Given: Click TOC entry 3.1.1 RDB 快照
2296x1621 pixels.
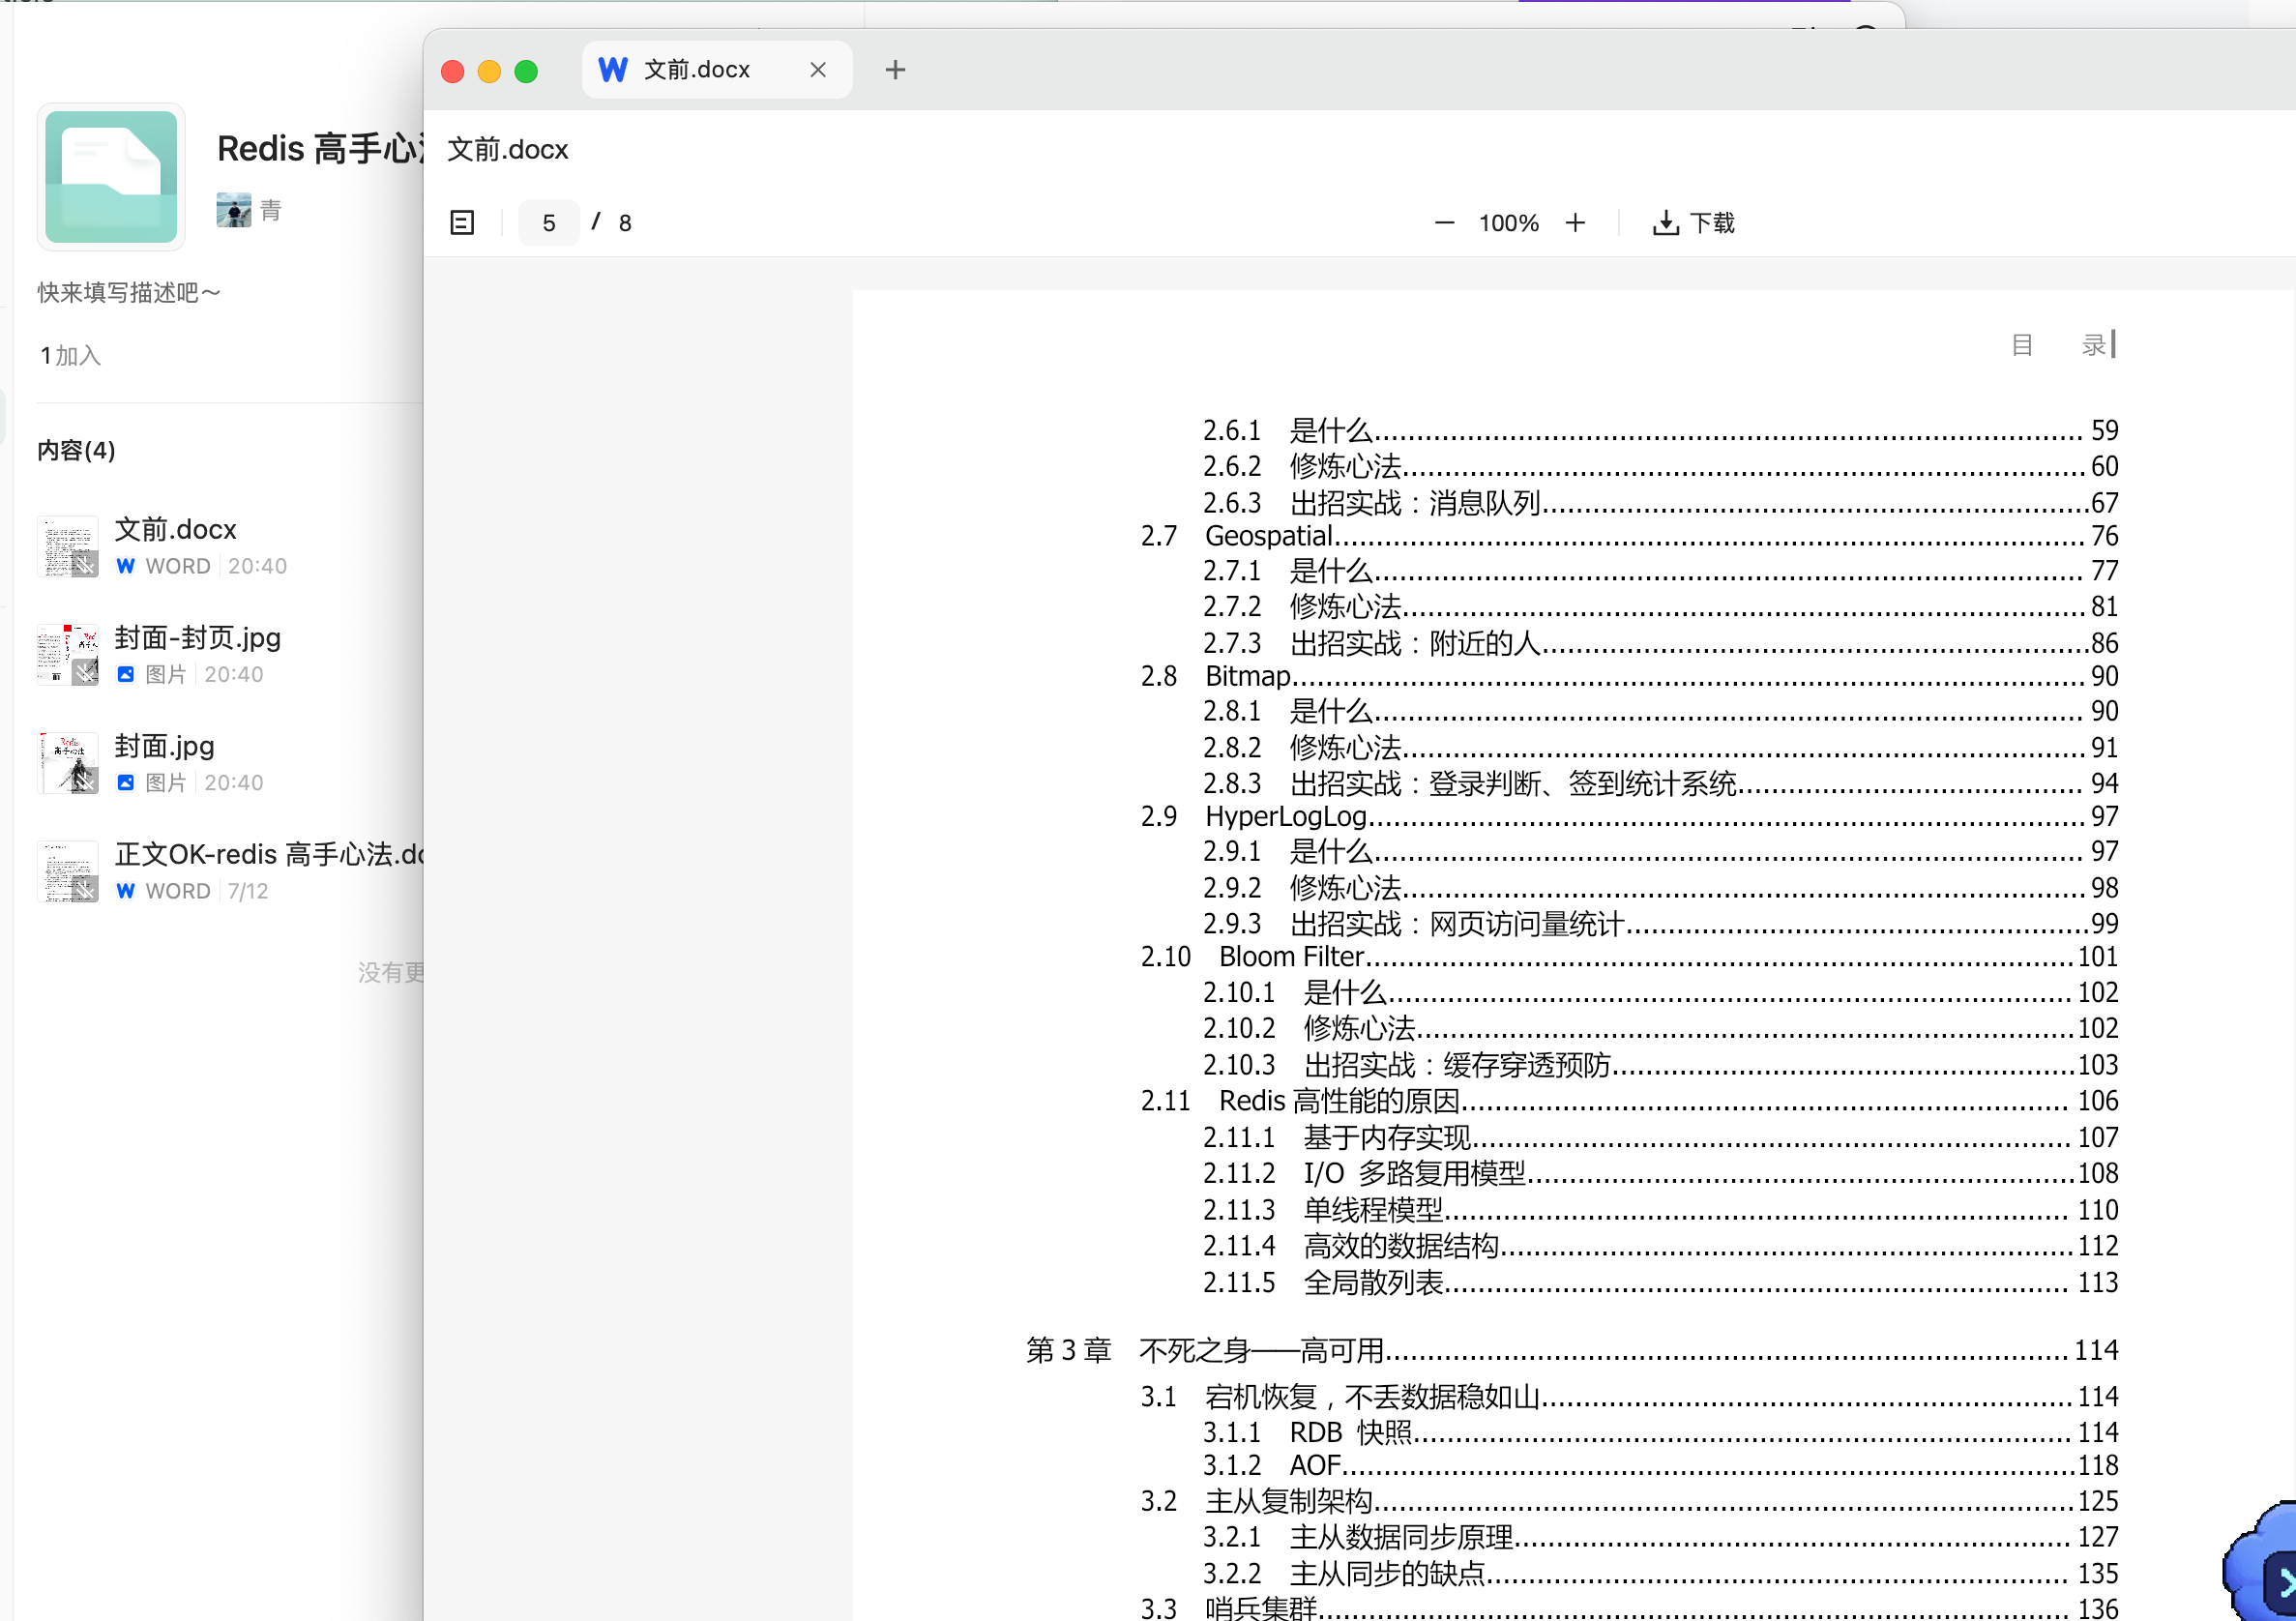Looking at the screenshot, I should [x=1660, y=1432].
